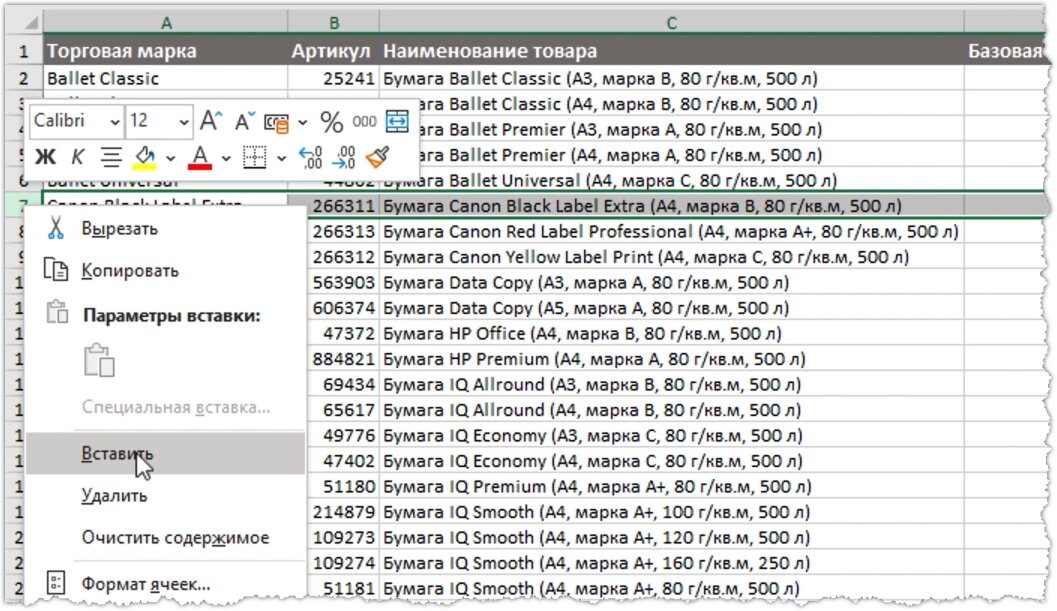Click the paste option clipboard icon
The height and width of the screenshot is (611, 1057).
(x=99, y=359)
